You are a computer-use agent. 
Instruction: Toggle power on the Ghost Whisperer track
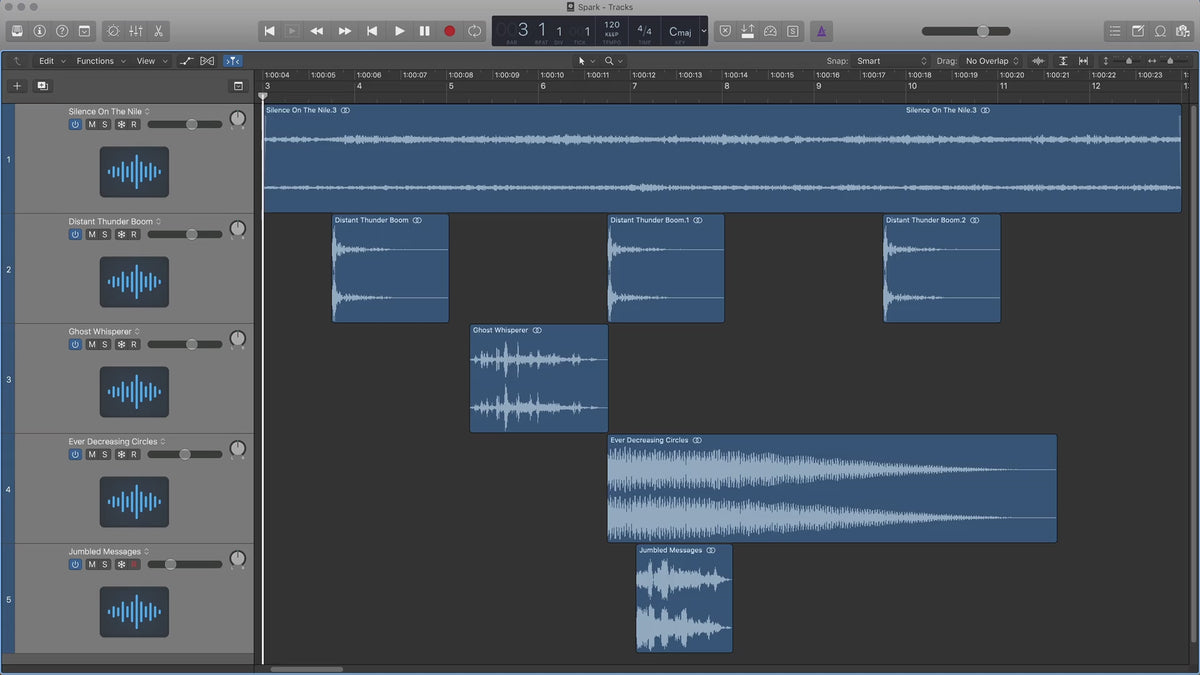click(75, 344)
